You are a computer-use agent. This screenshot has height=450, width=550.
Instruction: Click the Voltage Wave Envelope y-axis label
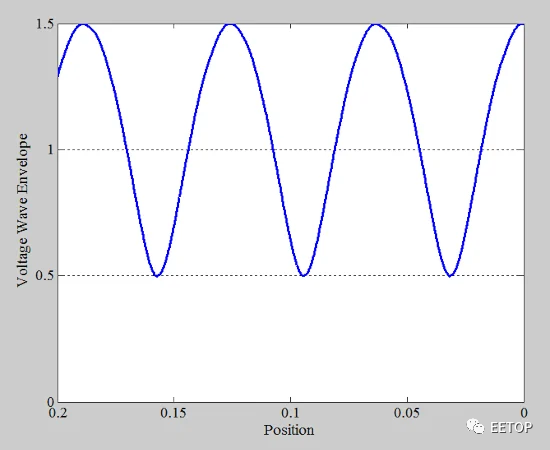pos(22,210)
